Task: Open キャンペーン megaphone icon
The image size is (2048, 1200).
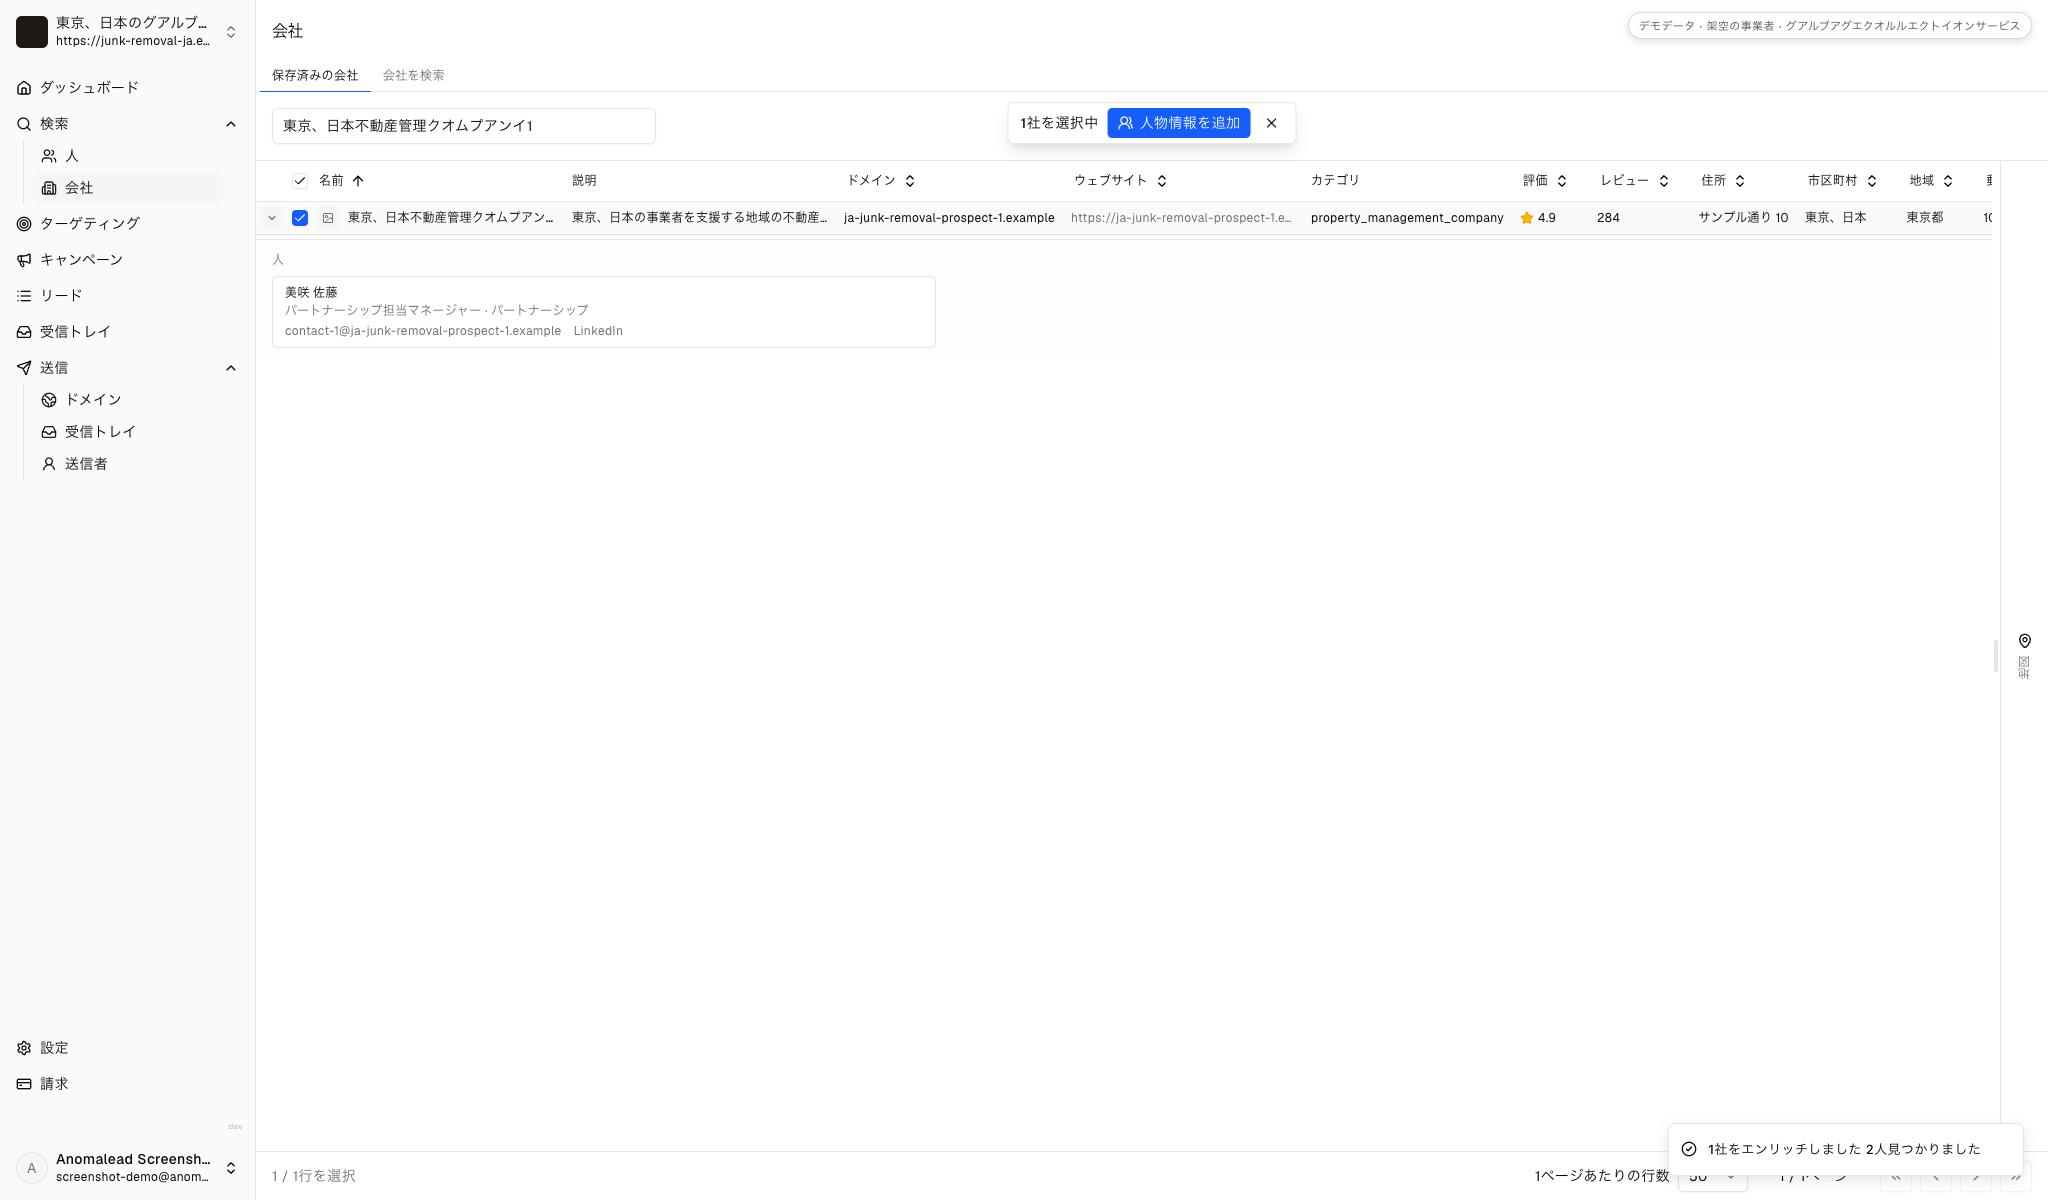Action: click(x=24, y=260)
